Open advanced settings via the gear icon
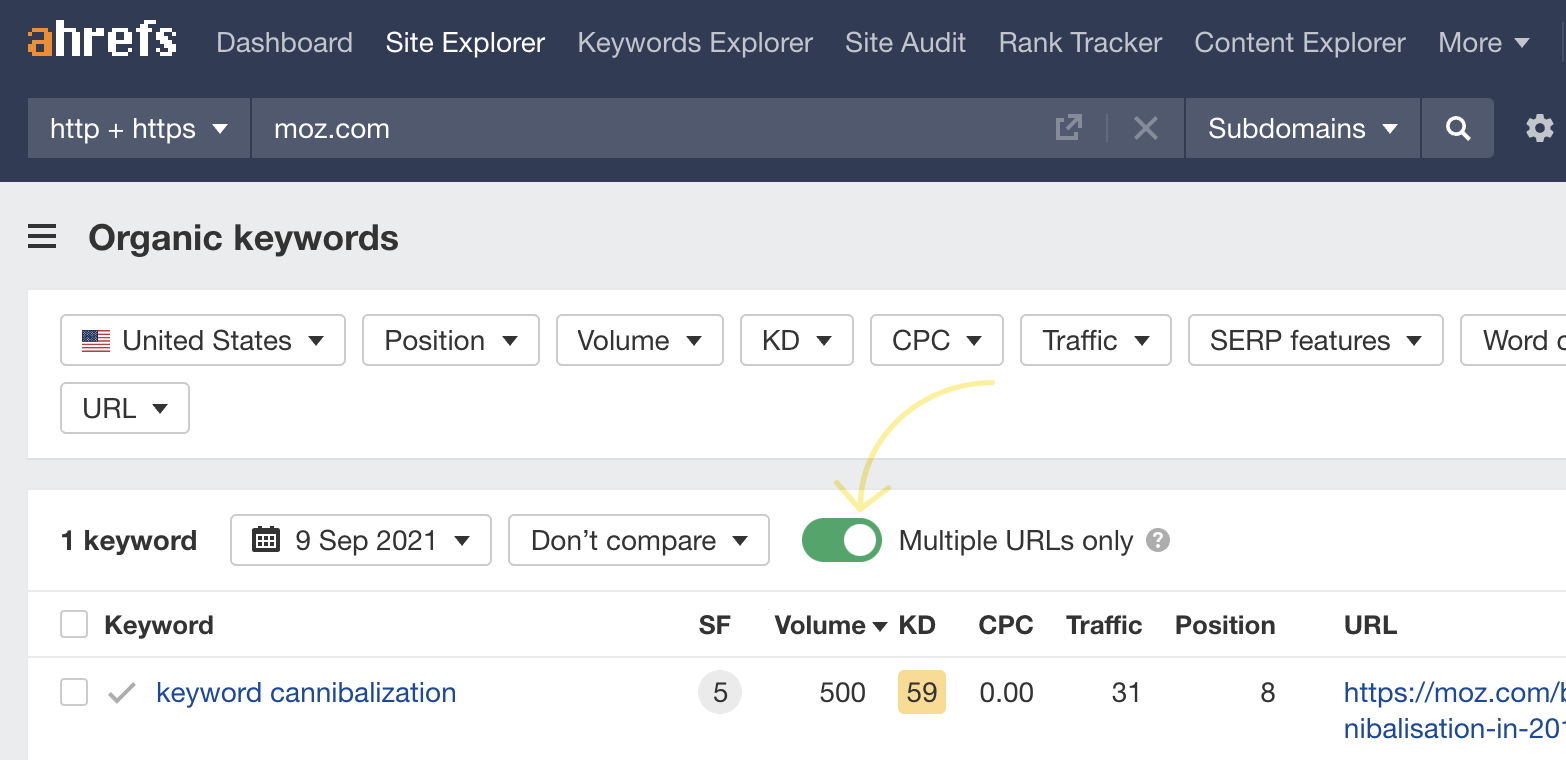This screenshot has width=1566, height=760. (x=1539, y=128)
